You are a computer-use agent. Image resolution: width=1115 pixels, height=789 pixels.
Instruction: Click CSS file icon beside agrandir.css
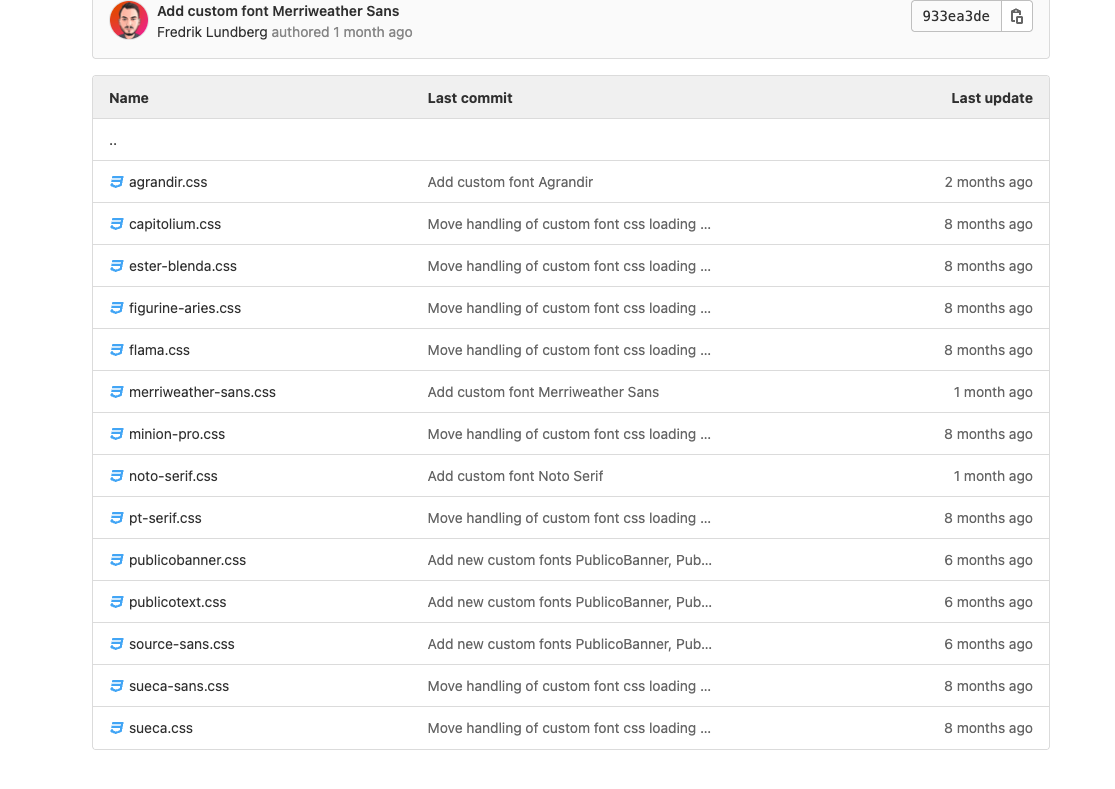(x=117, y=182)
